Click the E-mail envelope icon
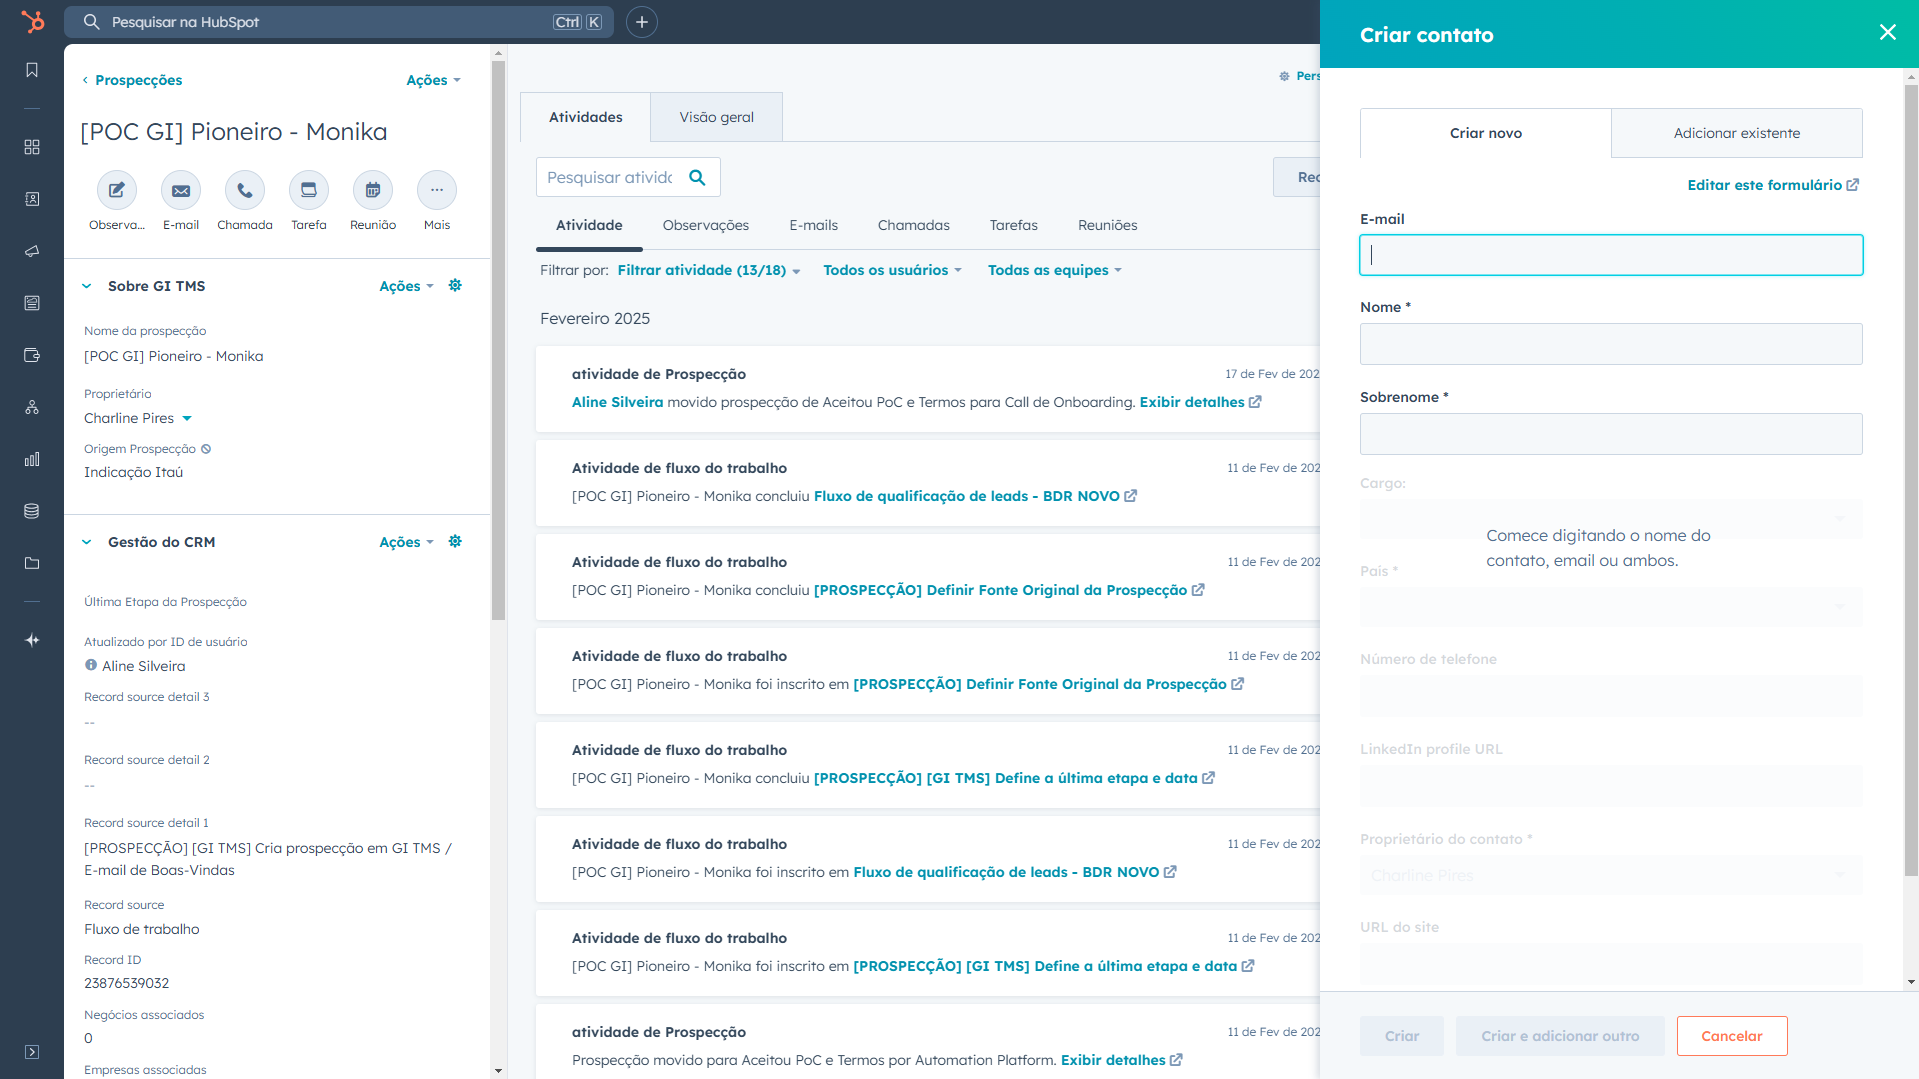This screenshot has width=1919, height=1079. click(181, 190)
